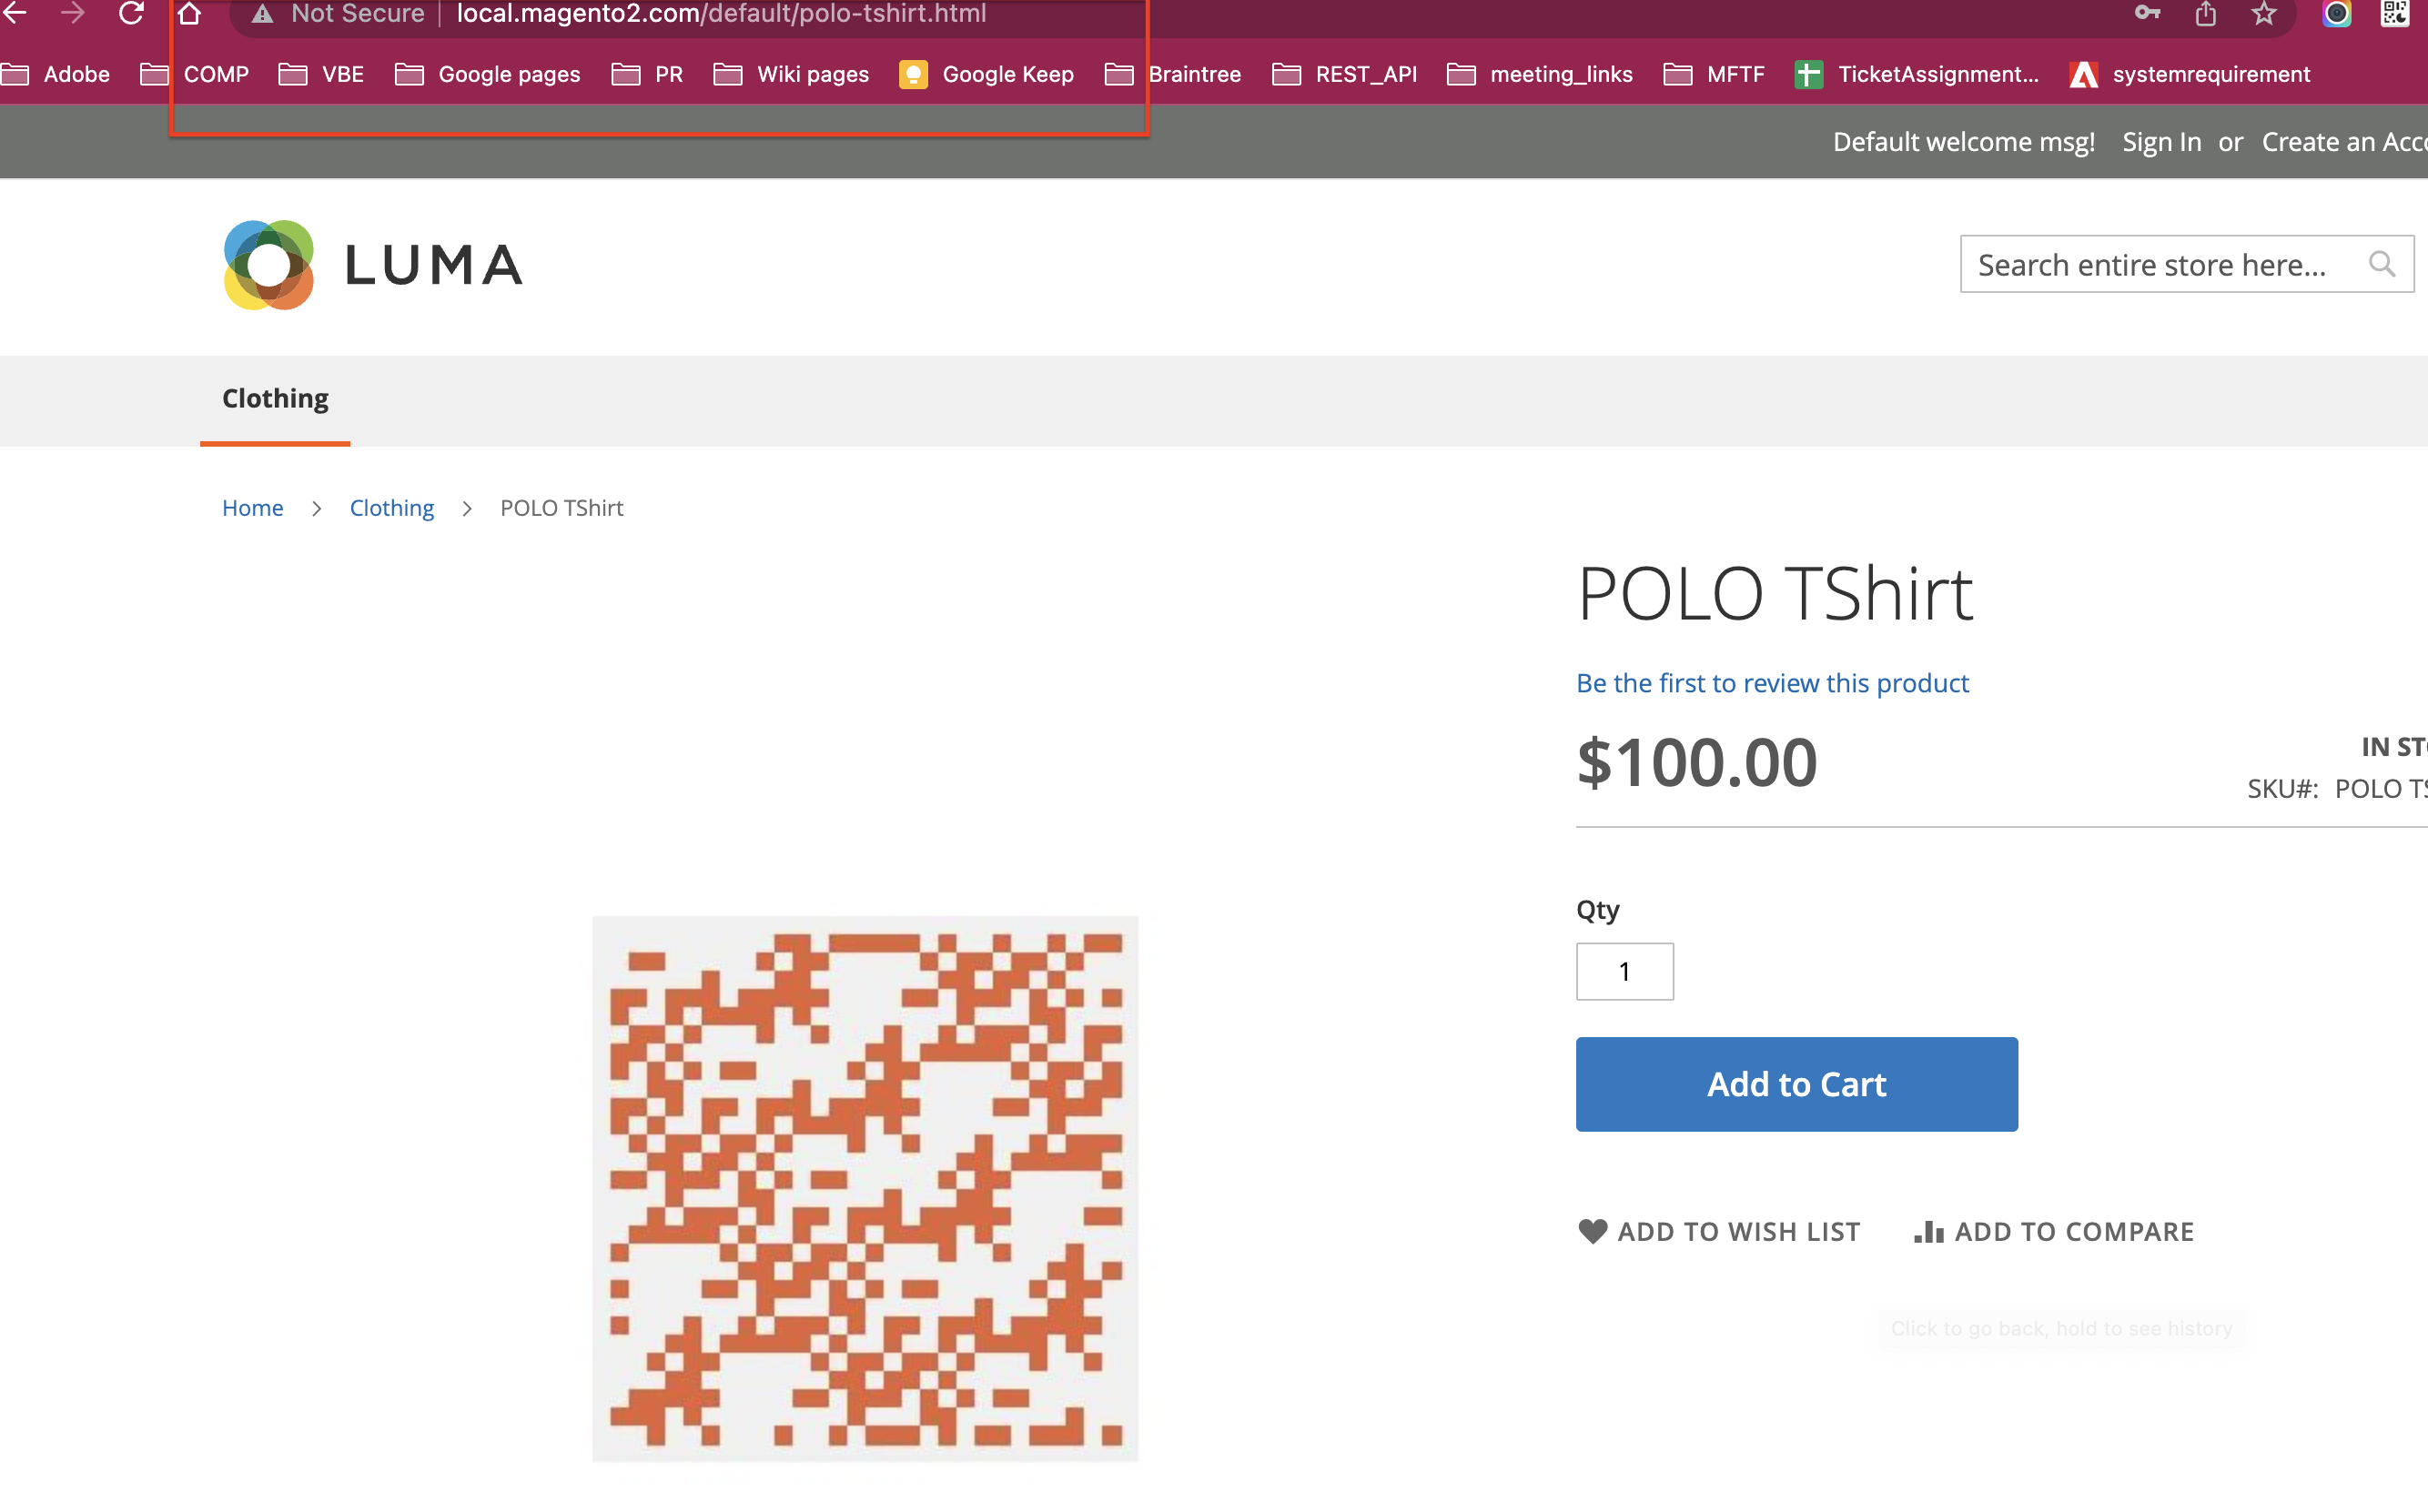Go to Home in the breadcrumb

[x=252, y=508]
